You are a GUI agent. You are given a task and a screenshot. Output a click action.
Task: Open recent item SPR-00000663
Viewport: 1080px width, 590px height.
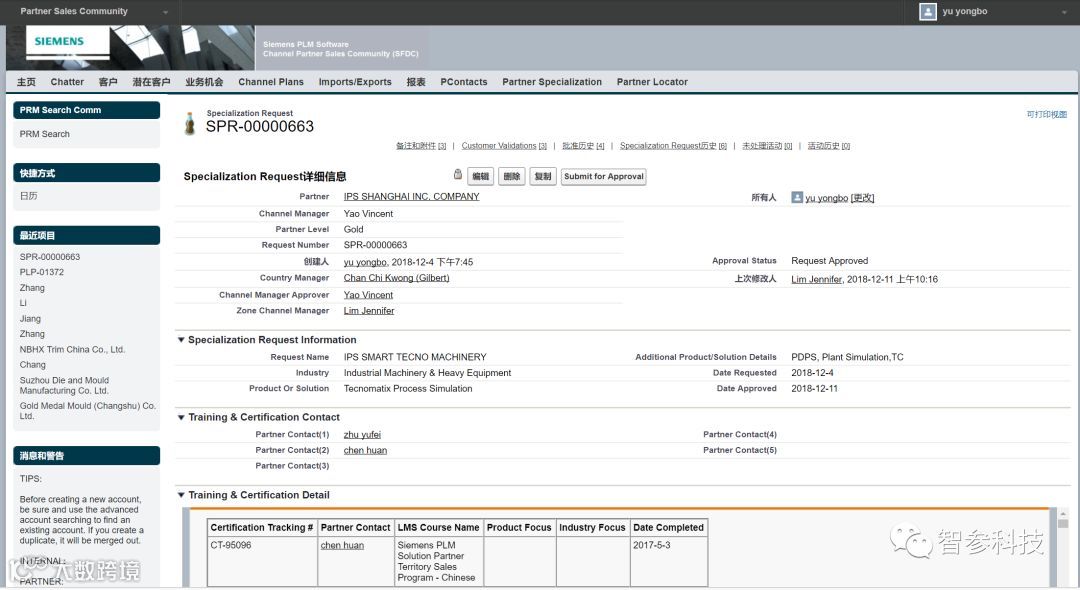click(x=50, y=257)
